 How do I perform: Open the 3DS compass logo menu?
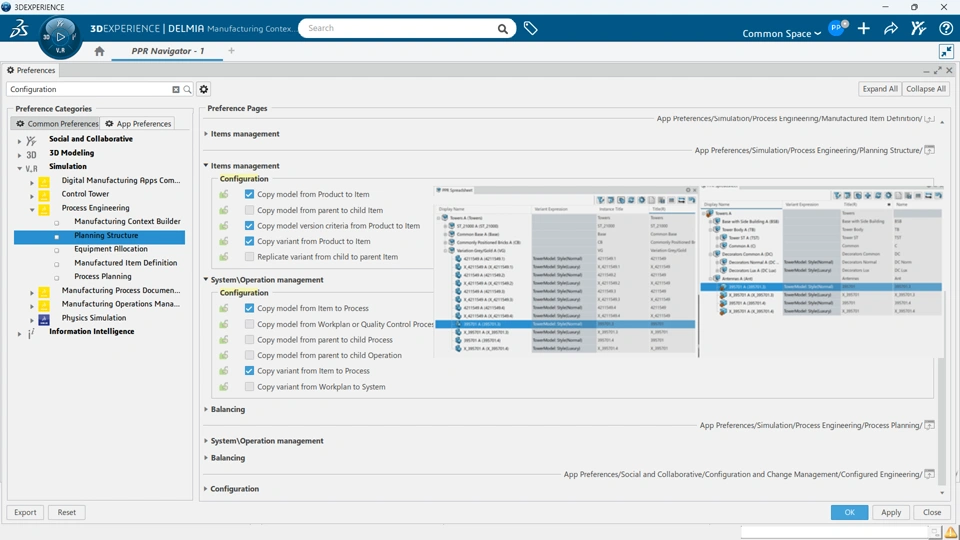coord(19,28)
